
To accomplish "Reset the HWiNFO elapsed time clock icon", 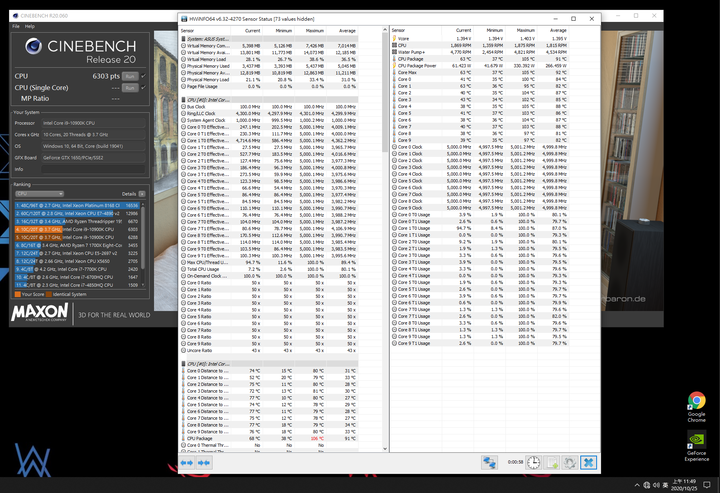I will (533, 462).
